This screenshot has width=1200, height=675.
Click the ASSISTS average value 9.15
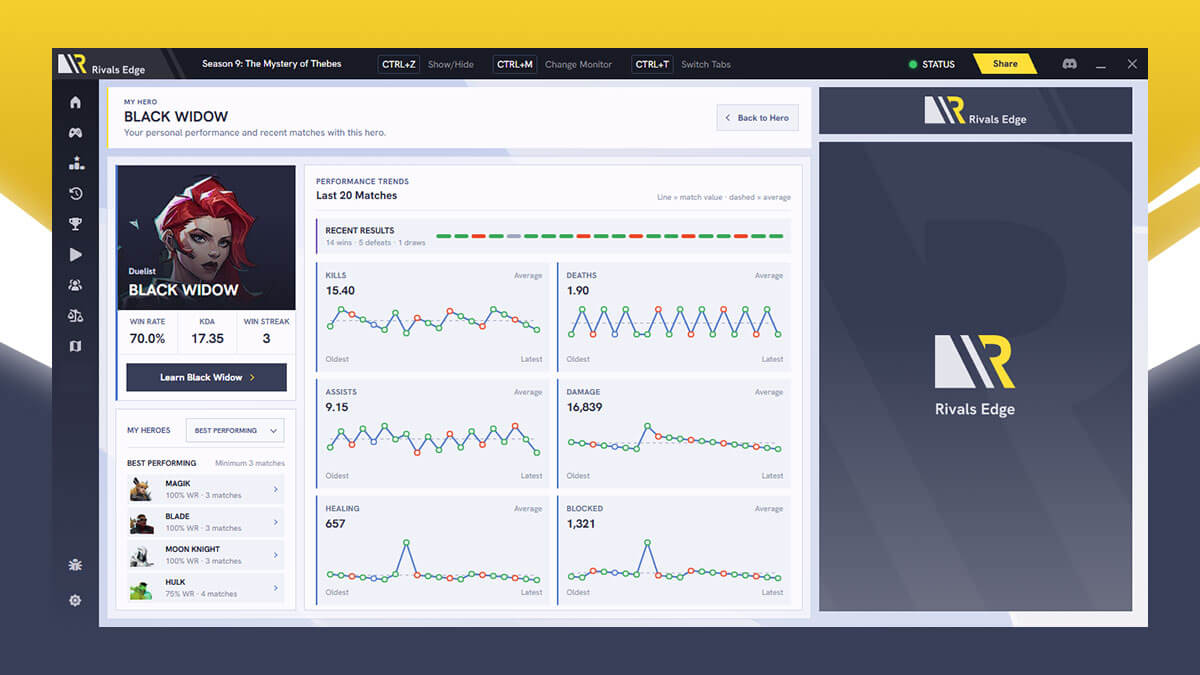pos(337,407)
